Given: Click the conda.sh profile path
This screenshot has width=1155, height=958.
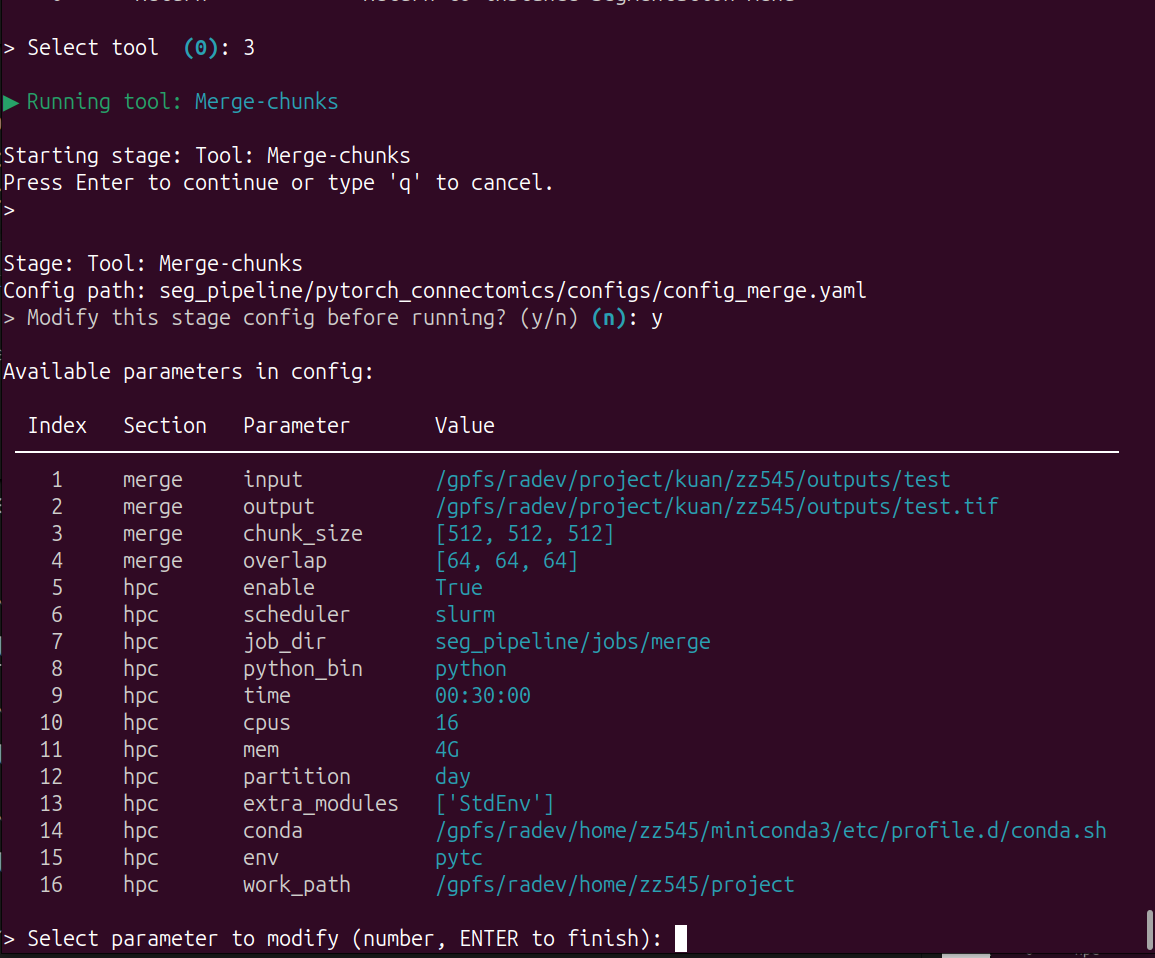Looking at the screenshot, I should click(770, 831).
